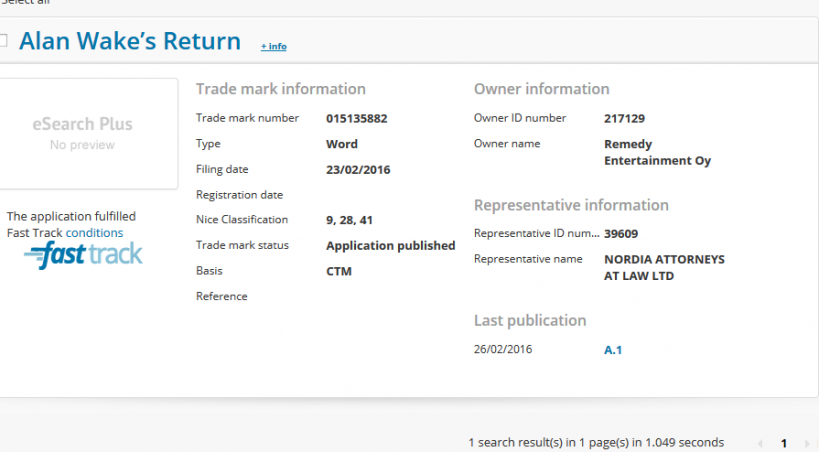This screenshot has height=452, width=819.
Task: Click the filing date 23/02/2016
Action: [x=358, y=169]
